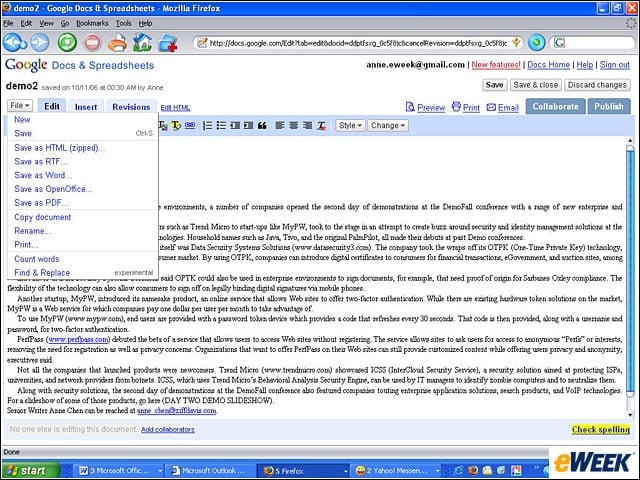The image size is (640, 480).
Task: Click Add collaborators link
Action: (168, 429)
